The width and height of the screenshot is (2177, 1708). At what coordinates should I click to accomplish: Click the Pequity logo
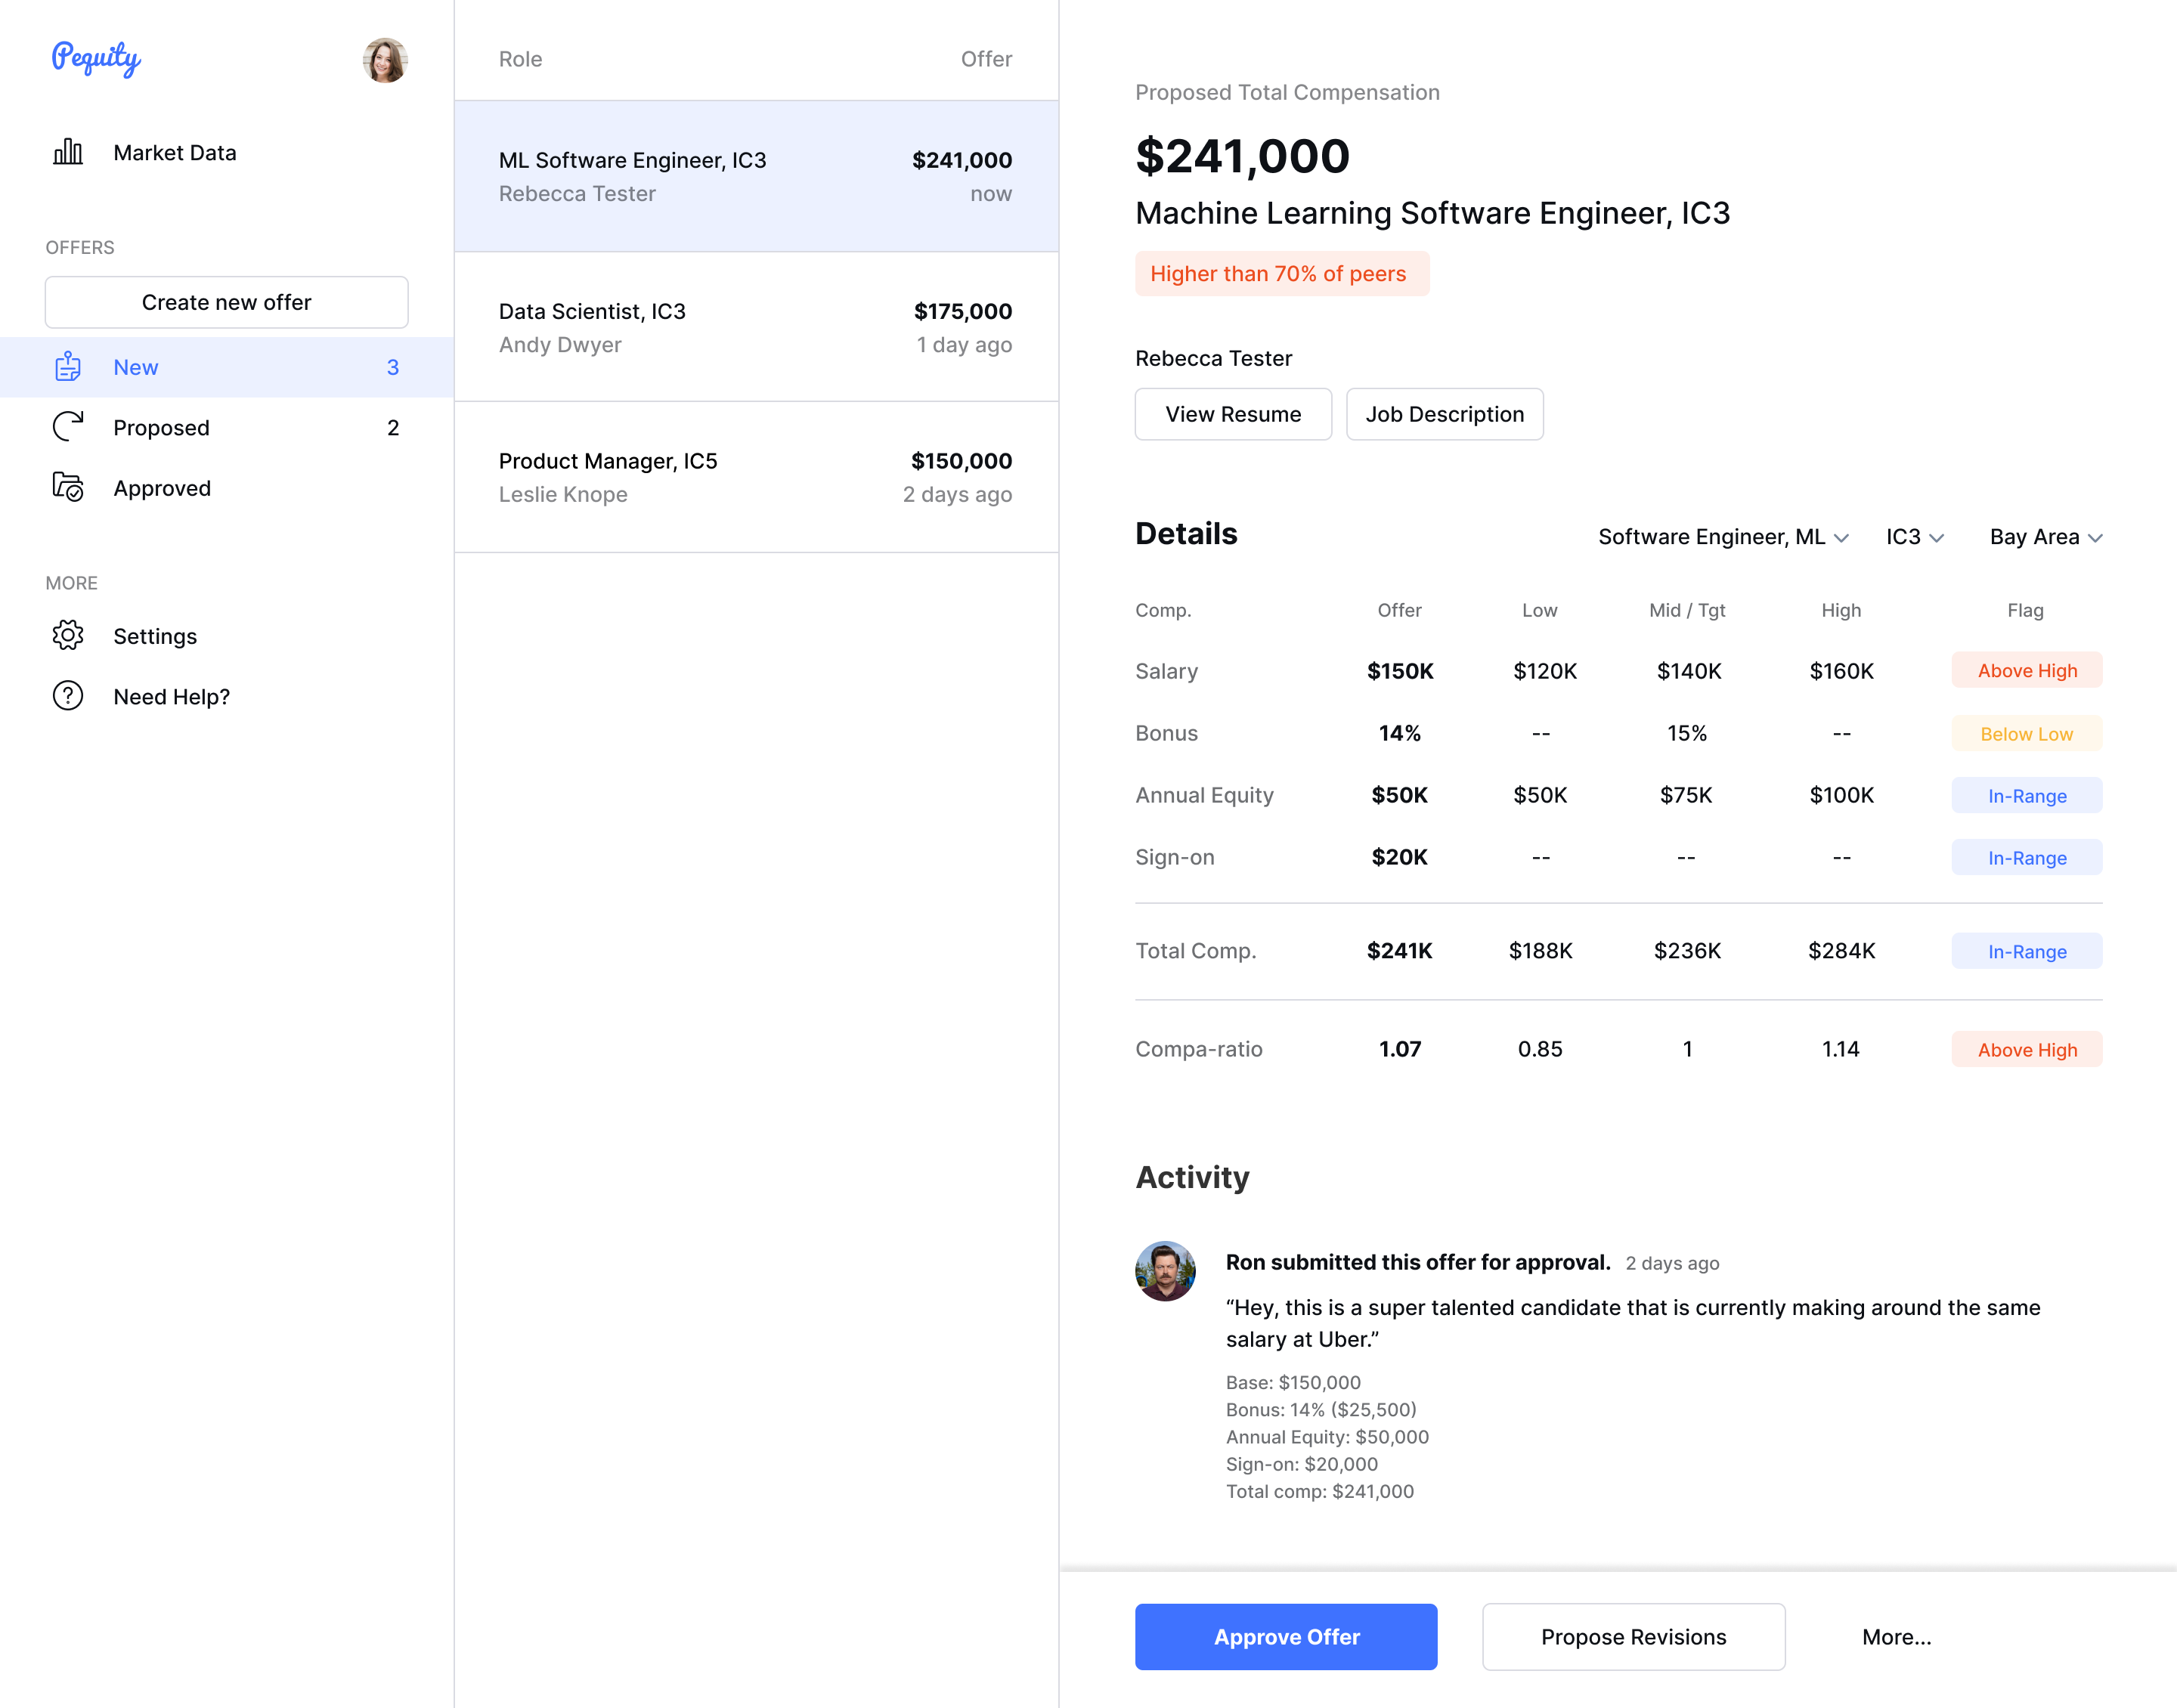point(96,58)
